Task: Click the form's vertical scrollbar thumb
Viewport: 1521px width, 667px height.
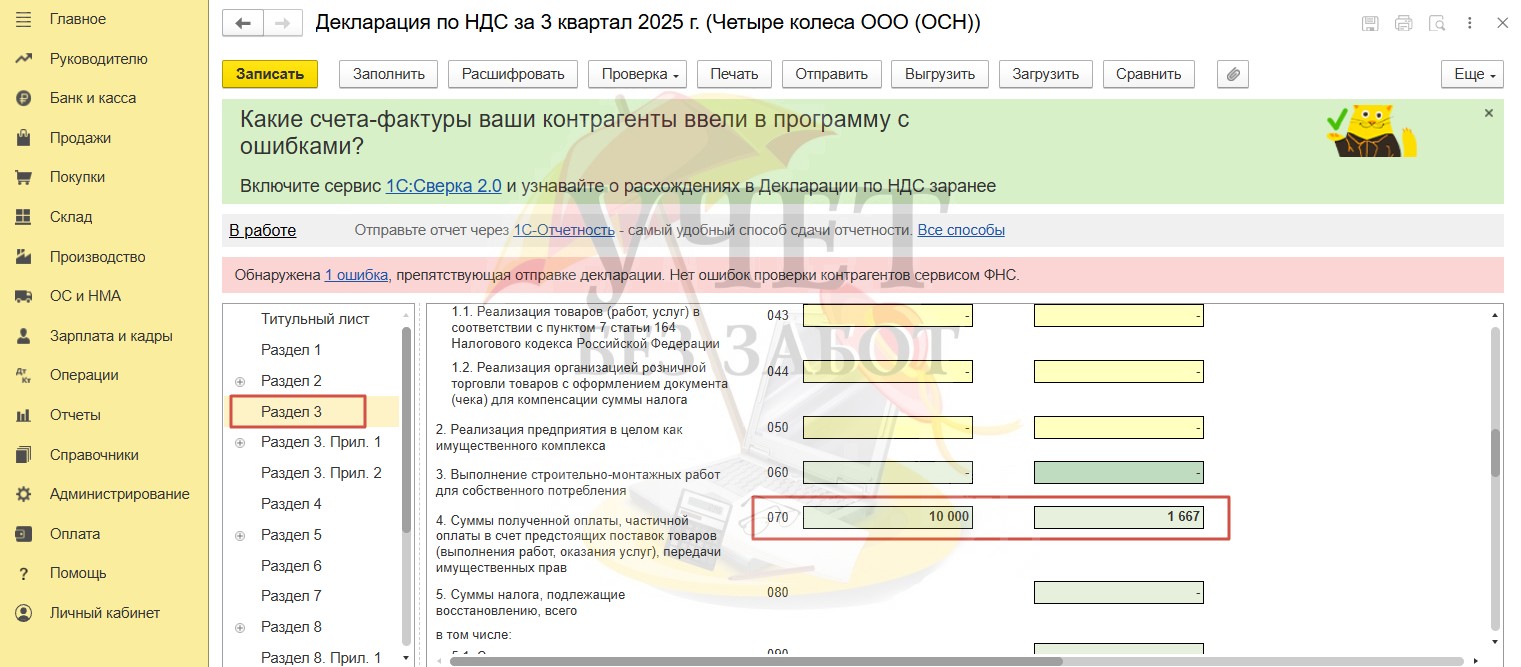Action: (1496, 453)
